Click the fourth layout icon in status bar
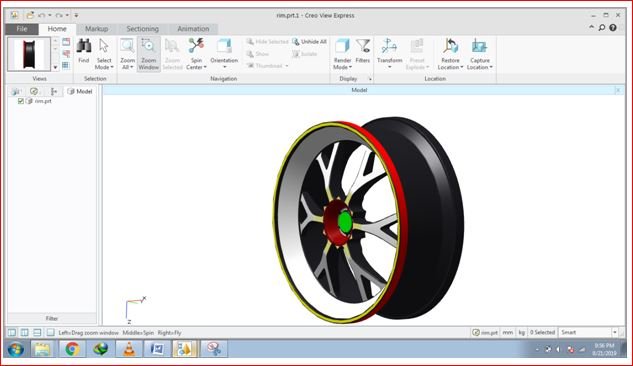Screen dimensions: 633x366 (x=50, y=333)
